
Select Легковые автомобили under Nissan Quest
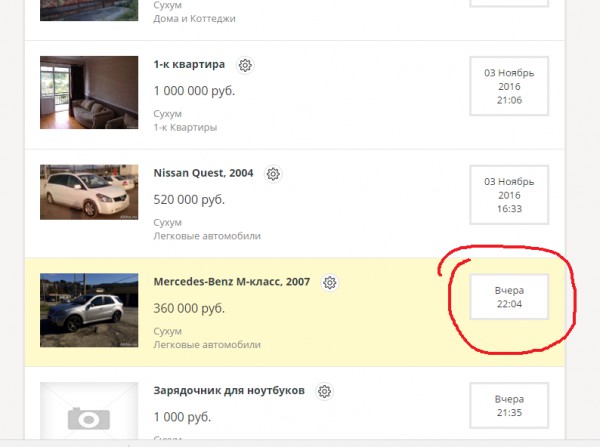tap(207, 236)
